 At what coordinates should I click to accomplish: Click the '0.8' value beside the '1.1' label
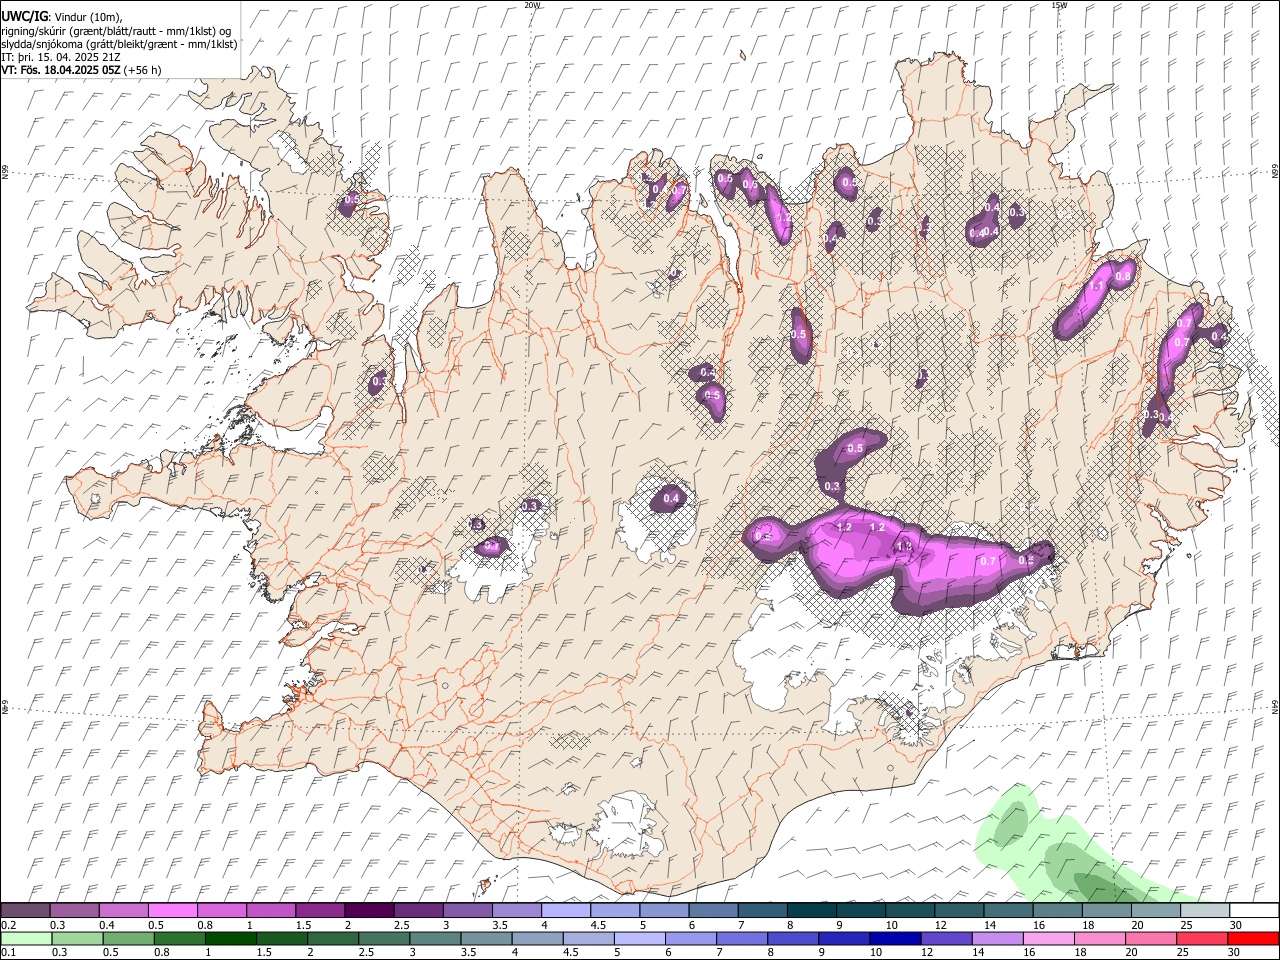point(1123,276)
